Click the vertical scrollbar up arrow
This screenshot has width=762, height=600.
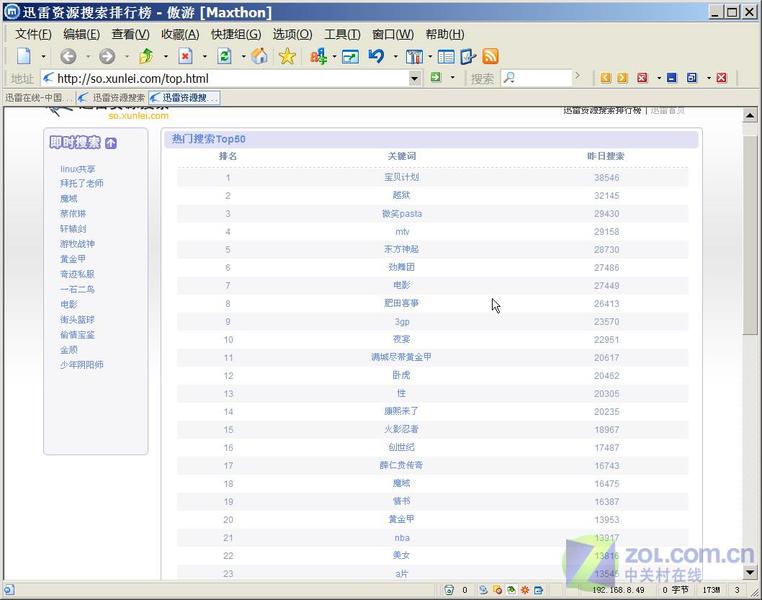click(750, 116)
